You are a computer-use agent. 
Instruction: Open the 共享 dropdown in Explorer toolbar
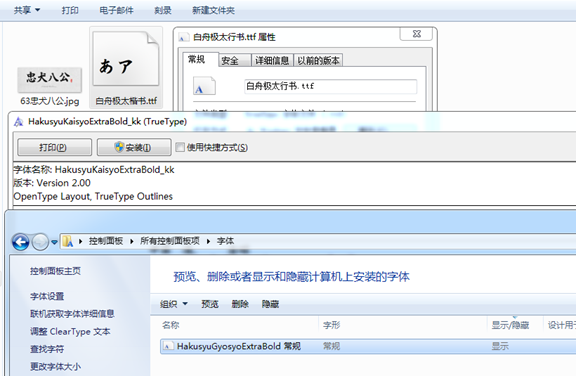(27, 10)
